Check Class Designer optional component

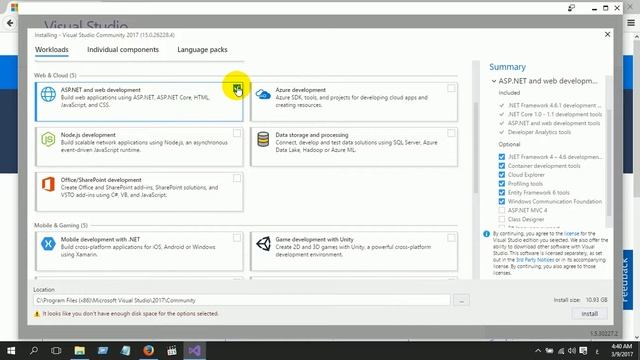(502, 219)
